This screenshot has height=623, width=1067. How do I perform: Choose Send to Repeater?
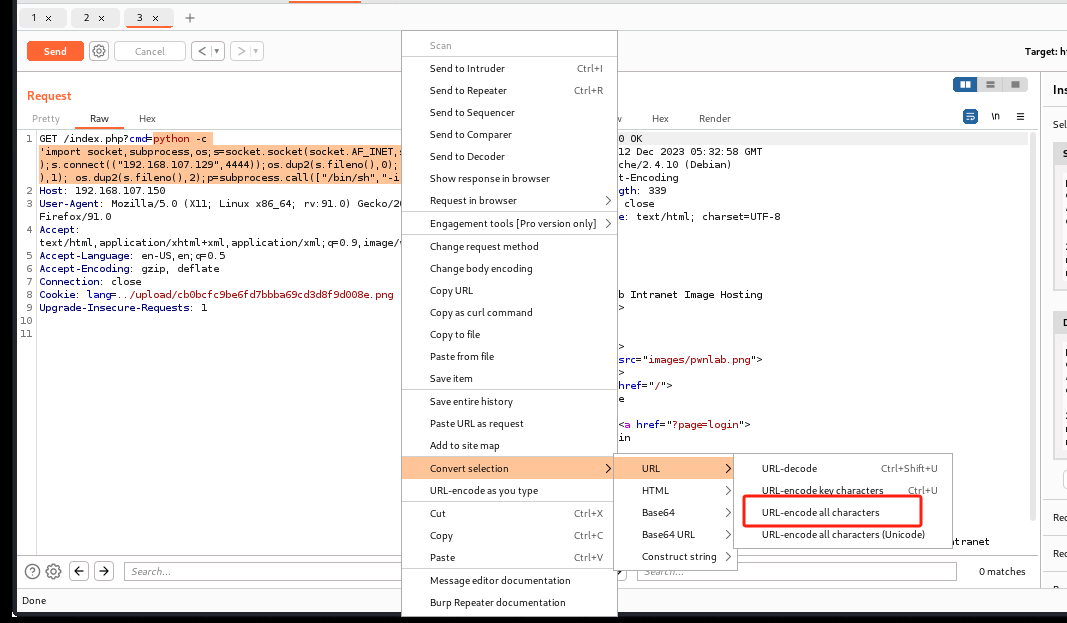pos(510,90)
